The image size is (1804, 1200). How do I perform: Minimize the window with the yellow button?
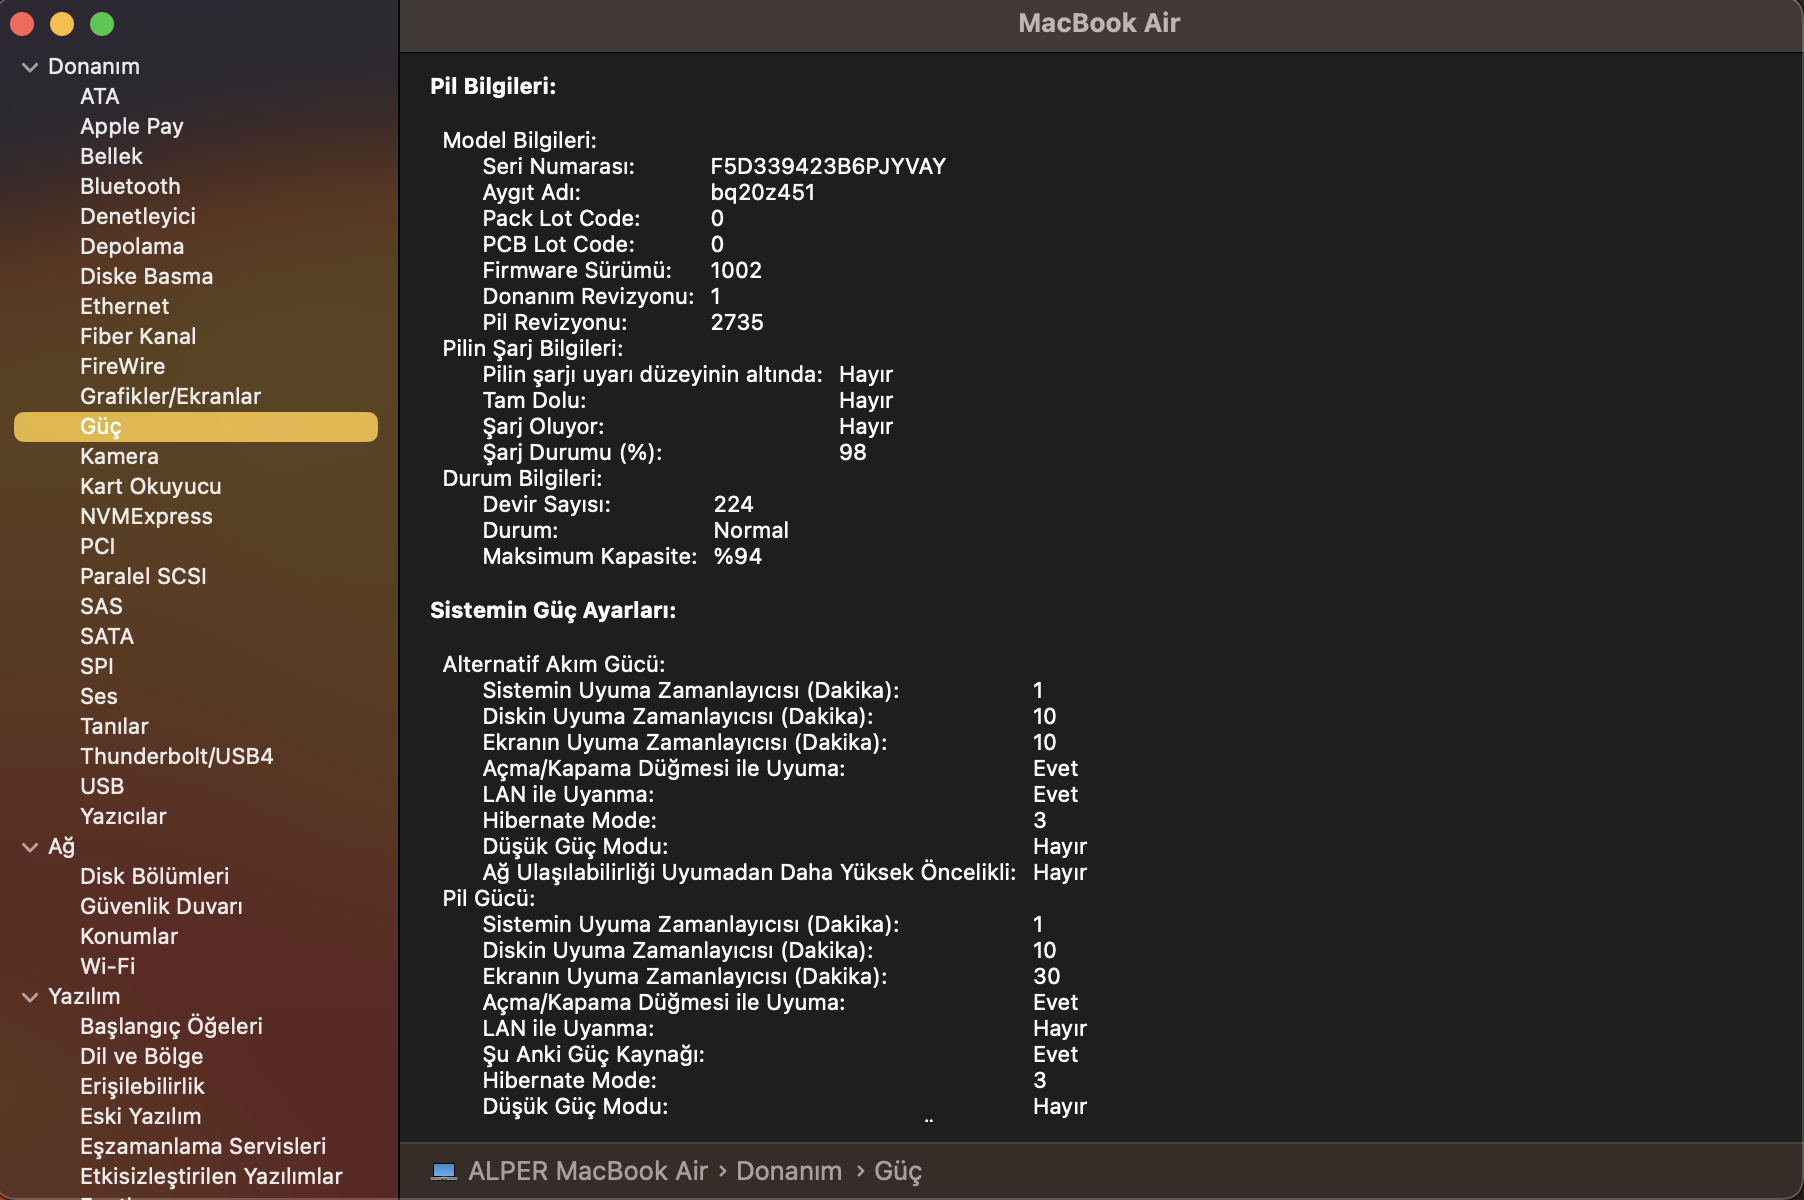62,24
